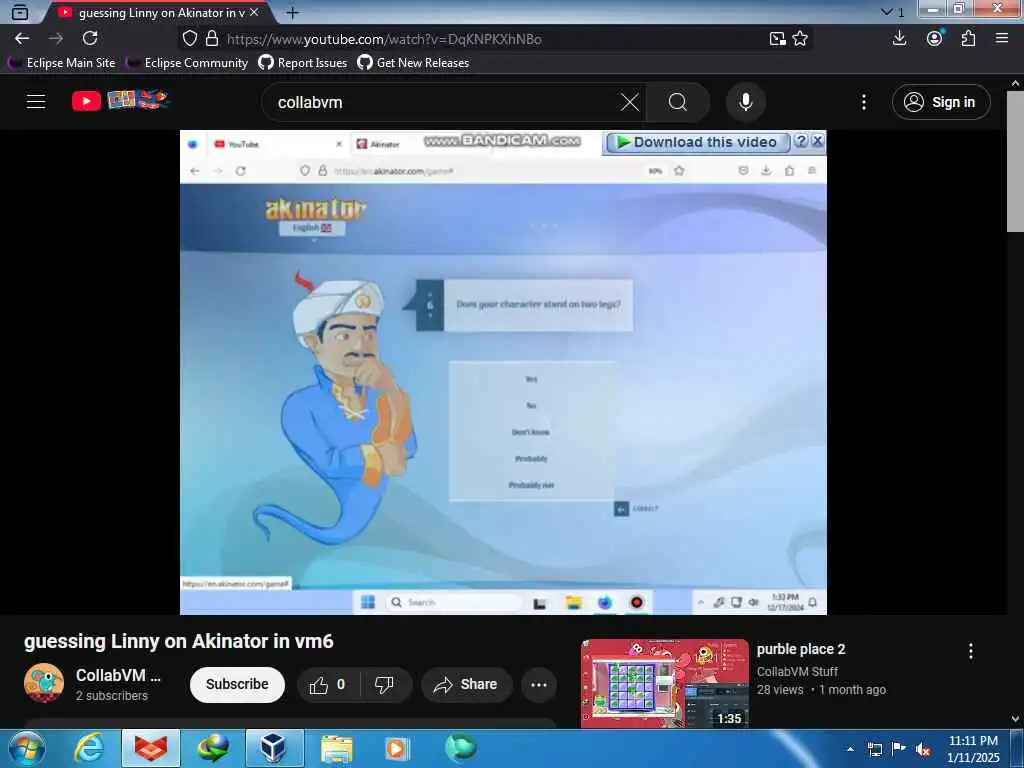
Task: Share this video
Action: click(466, 684)
